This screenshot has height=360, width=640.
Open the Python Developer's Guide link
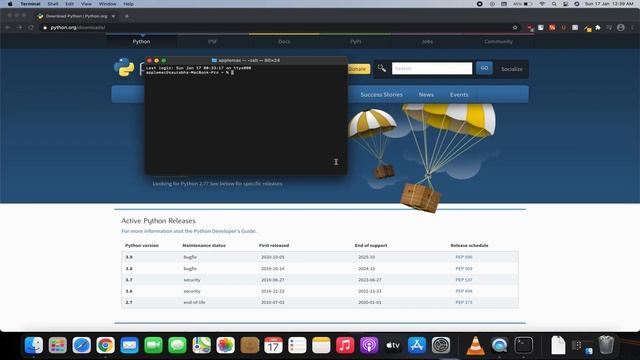coord(225,231)
